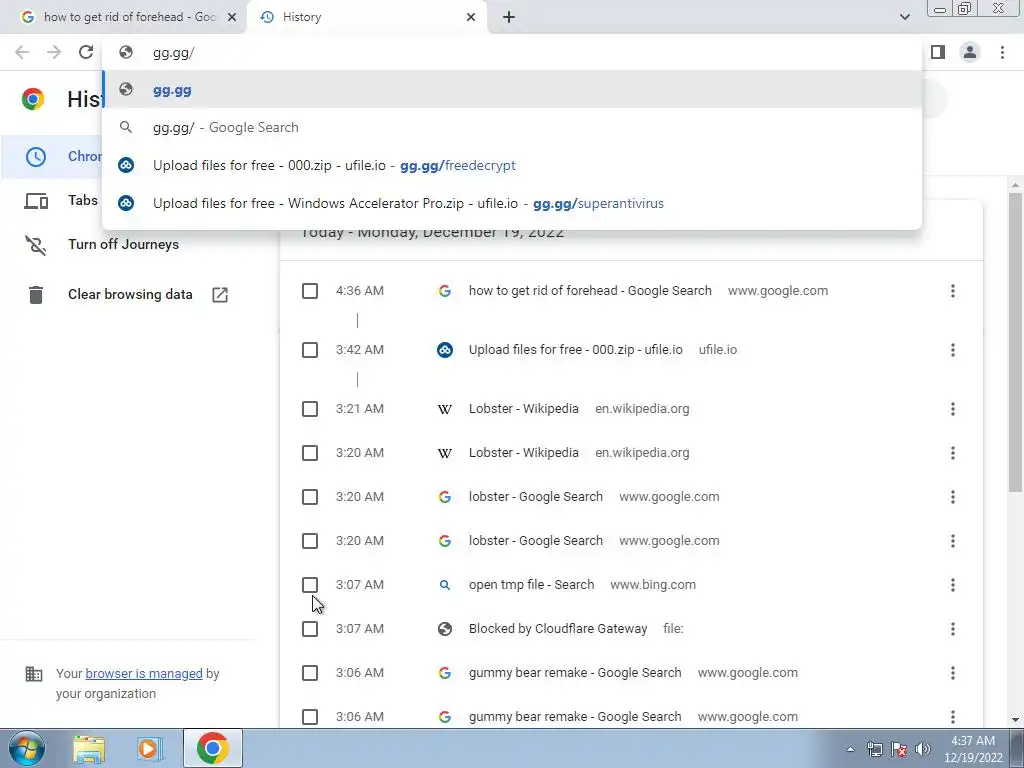The image size is (1024, 768).
Task: Click the Chrome logo on History page
Action: pos(33,99)
